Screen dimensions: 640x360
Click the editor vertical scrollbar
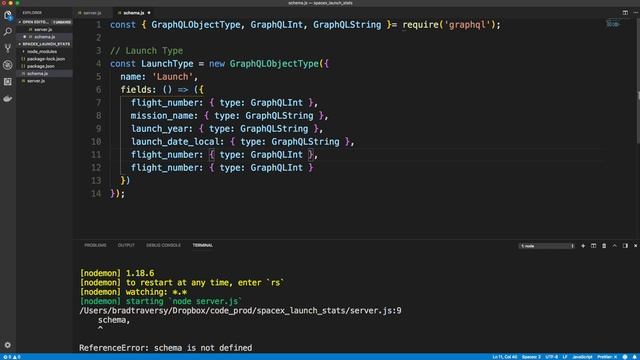pos(638,82)
